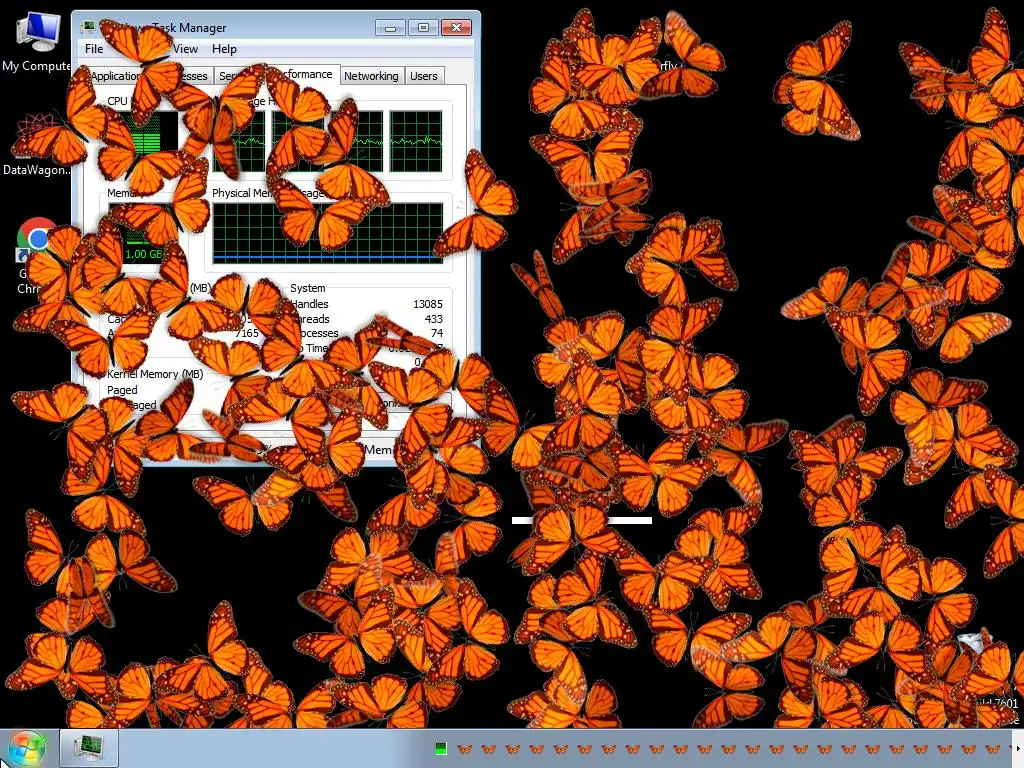Open the File menu in Task Manager
This screenshot has height=768, width=1024.
click(x=94, y=49)
